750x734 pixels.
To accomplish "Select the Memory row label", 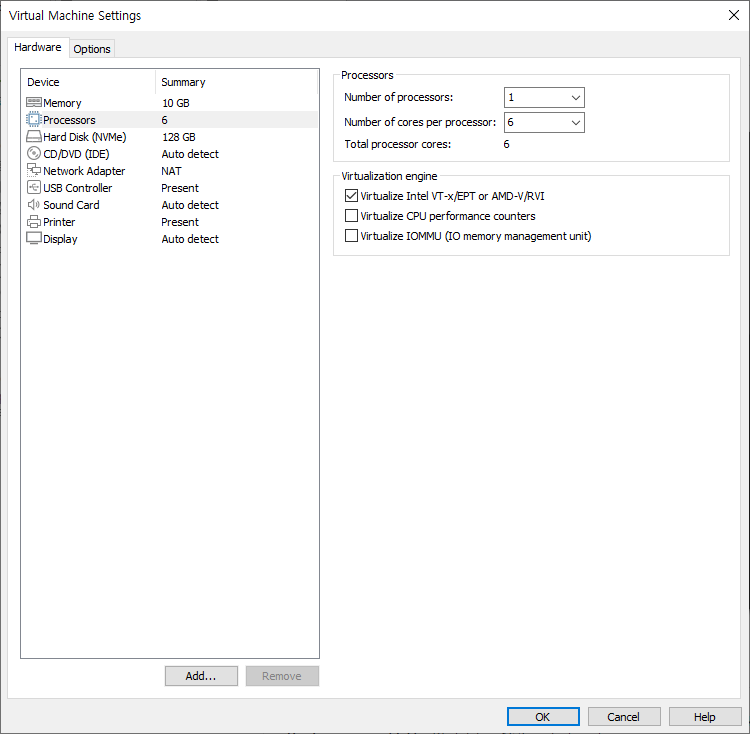I will click(x=62, y=103).
